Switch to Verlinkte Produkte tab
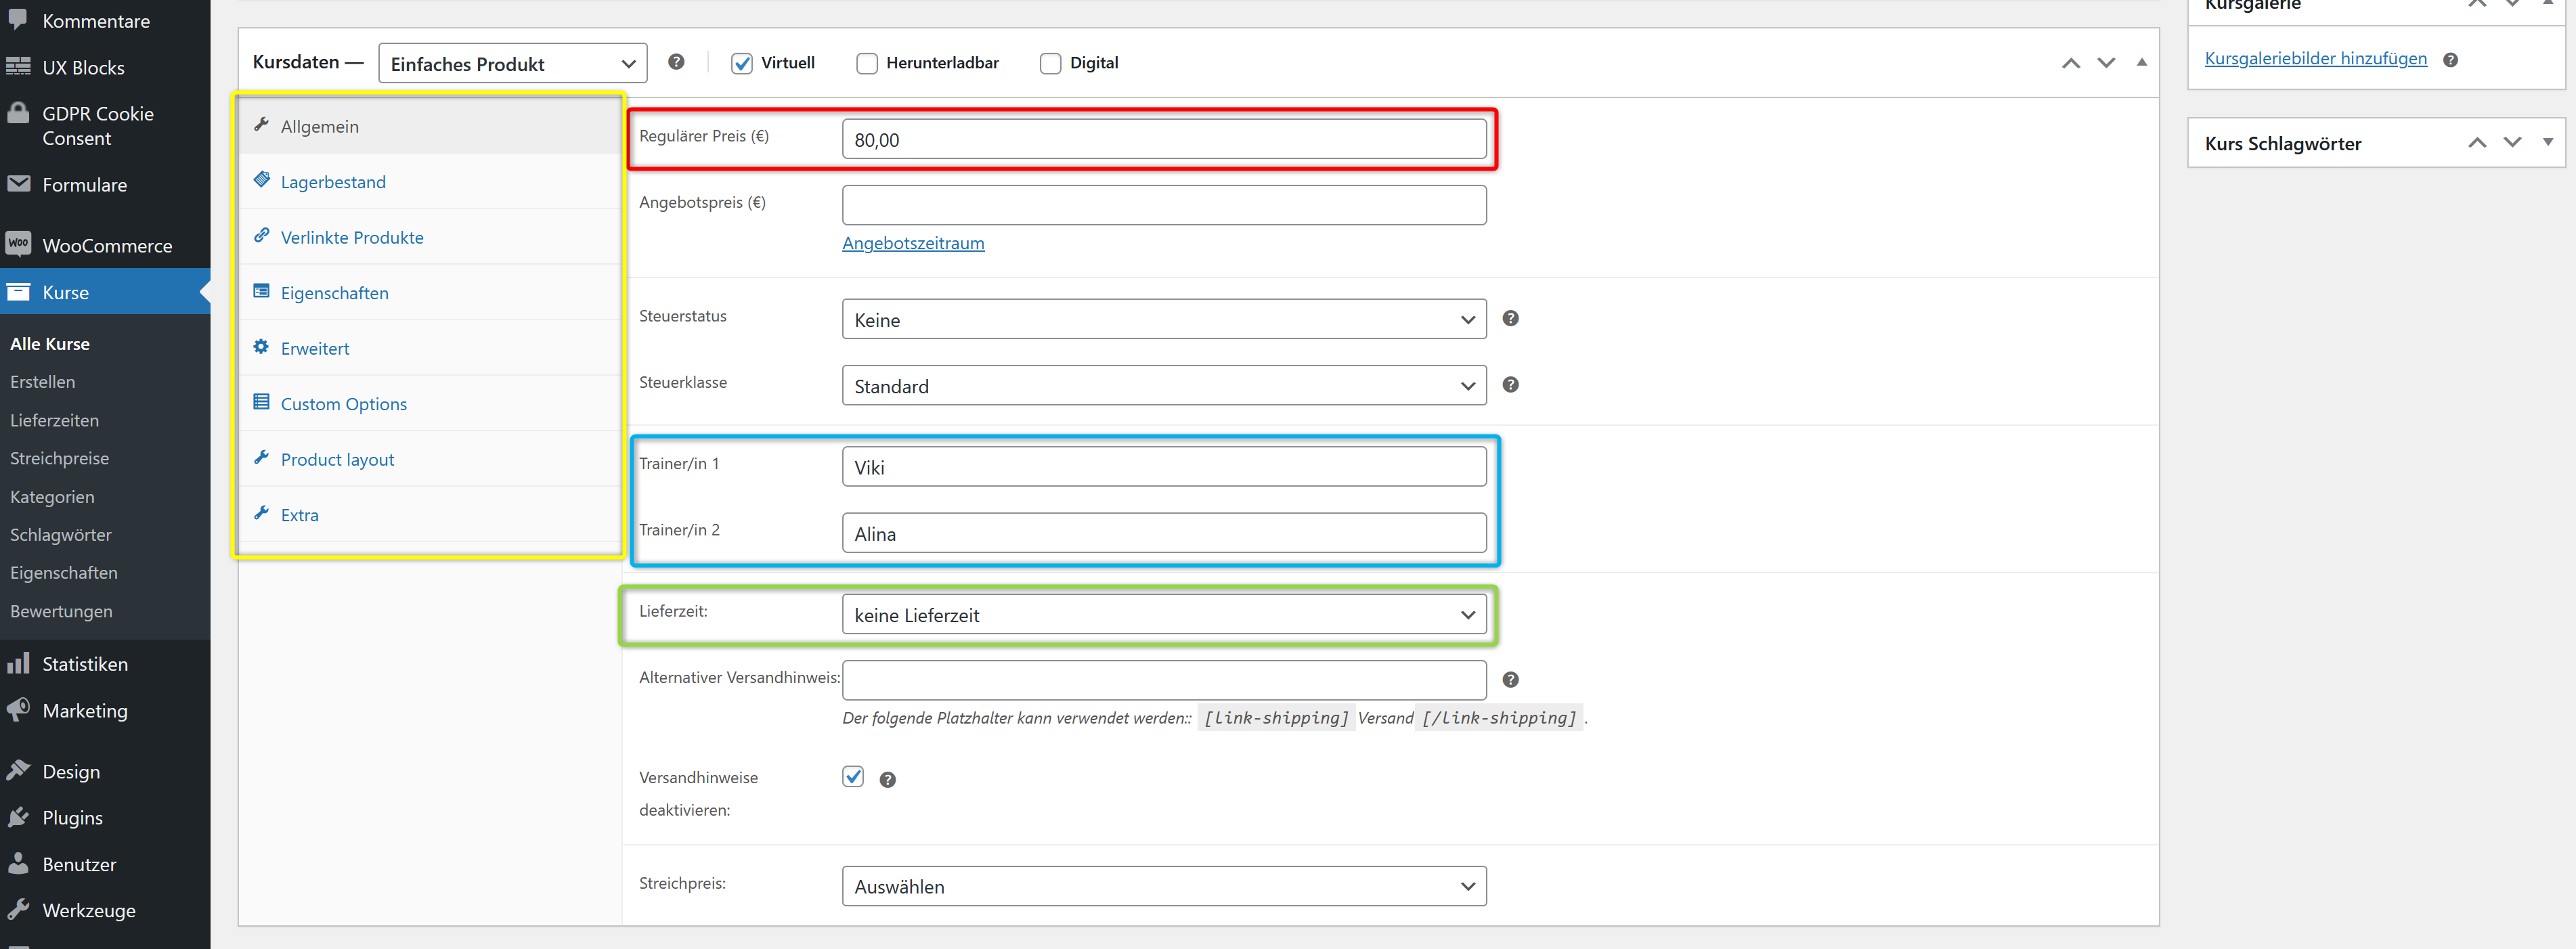Screen dimensions: 2576x949 pyautogui.click(x=430, y=237)
